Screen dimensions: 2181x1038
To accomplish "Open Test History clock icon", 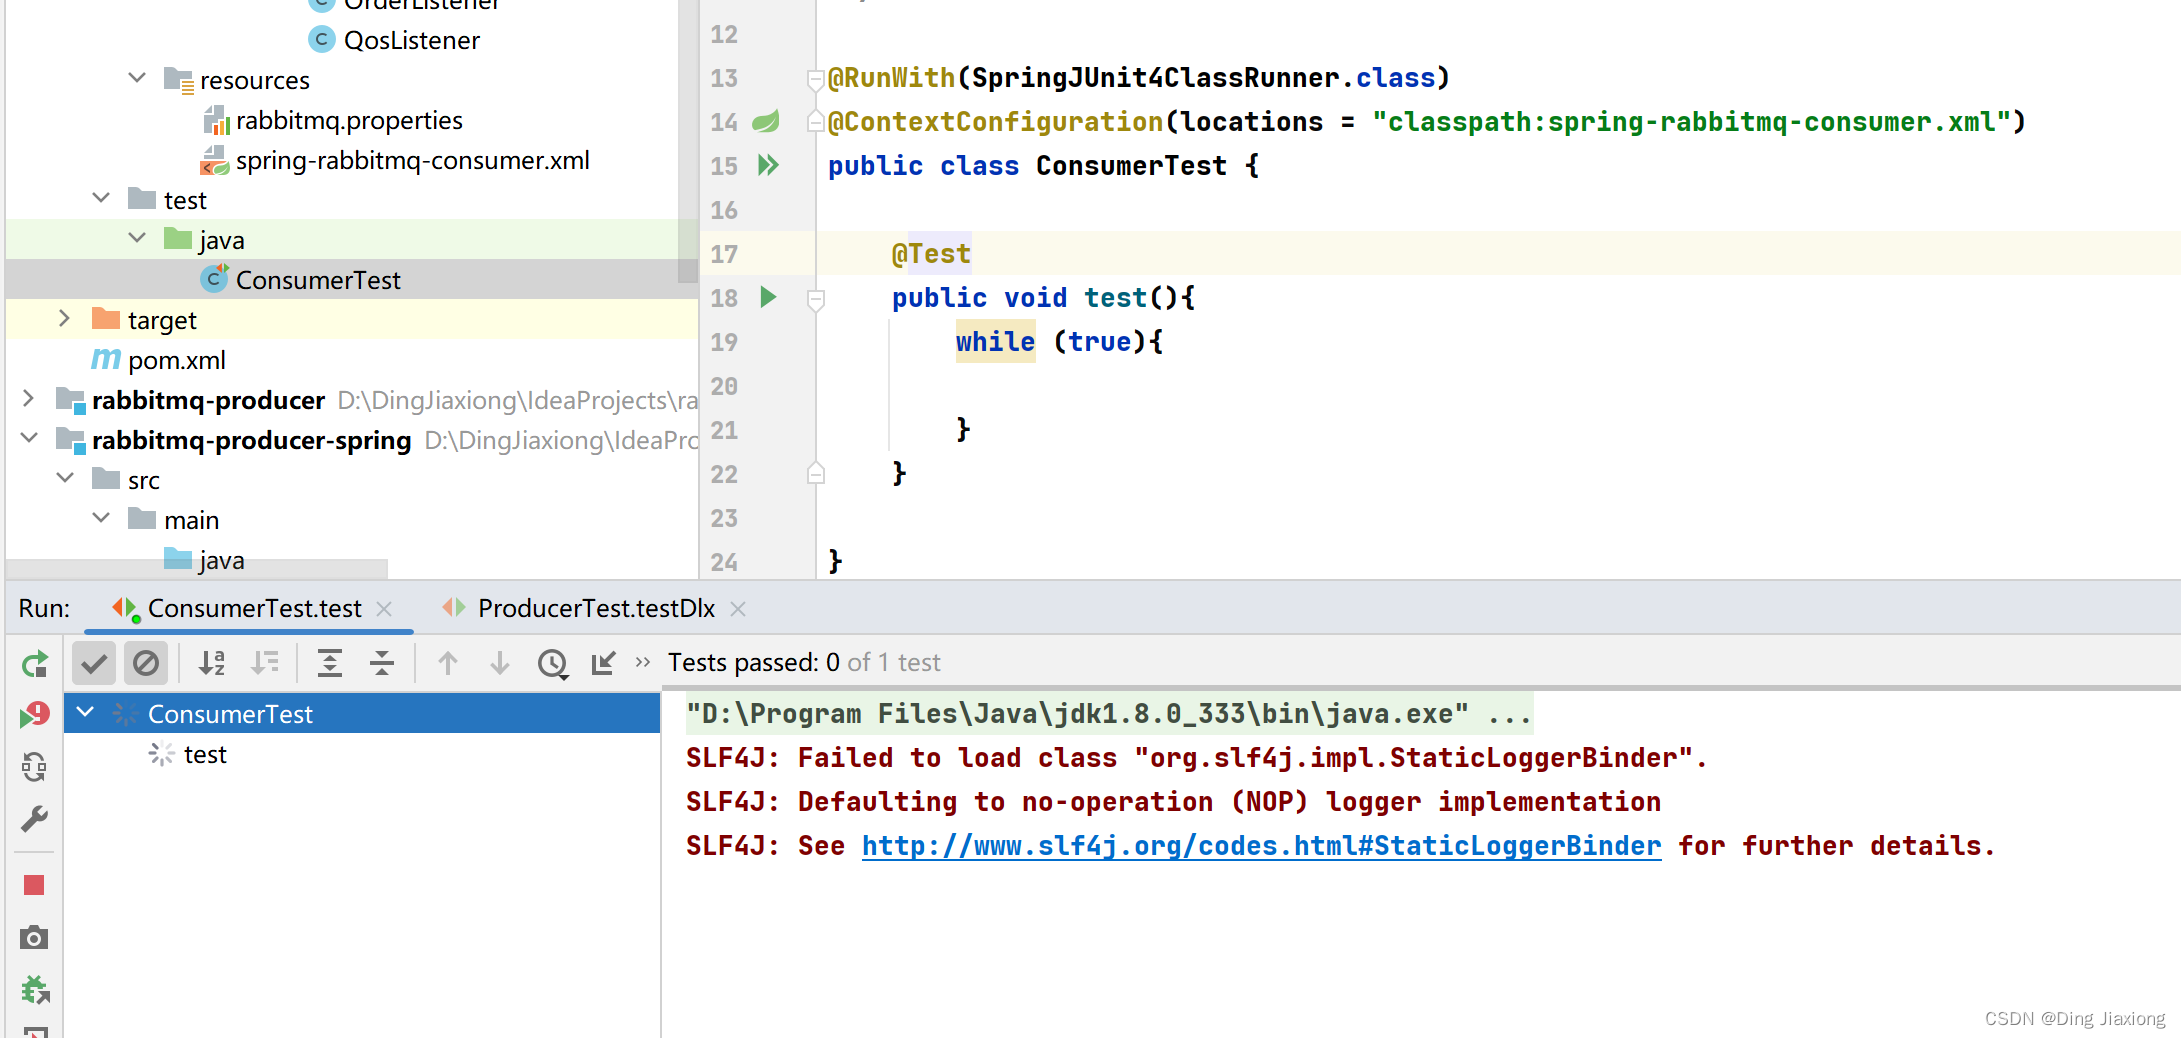I will [553, 663].
